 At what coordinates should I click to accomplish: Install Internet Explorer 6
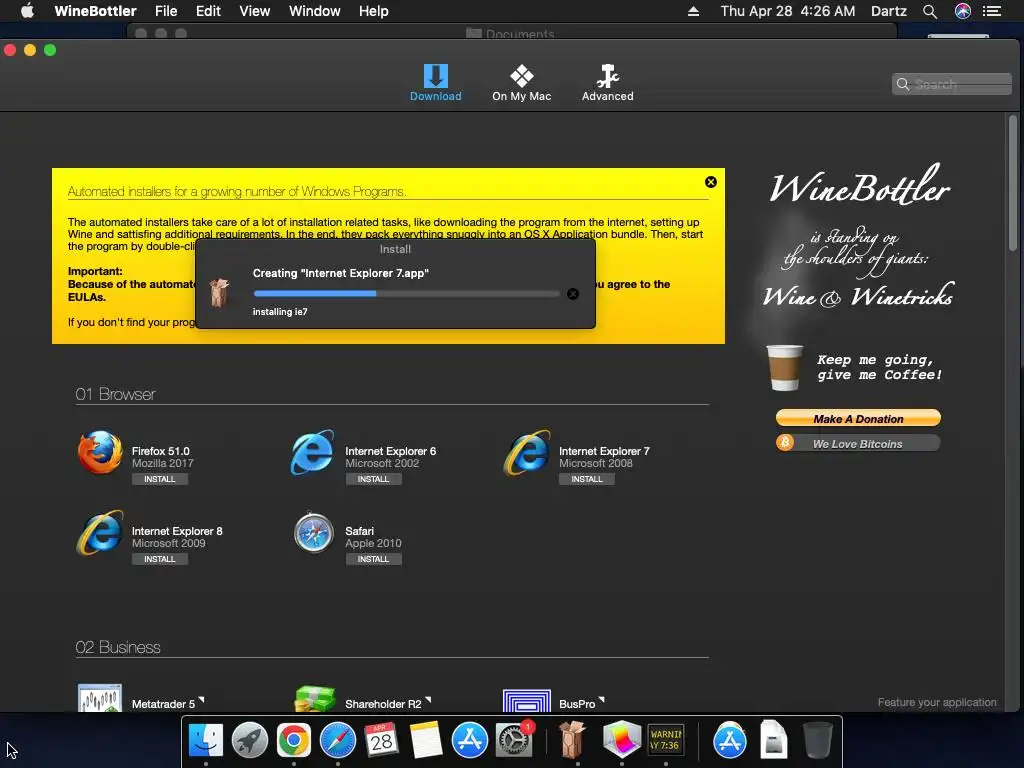(373, 479)
